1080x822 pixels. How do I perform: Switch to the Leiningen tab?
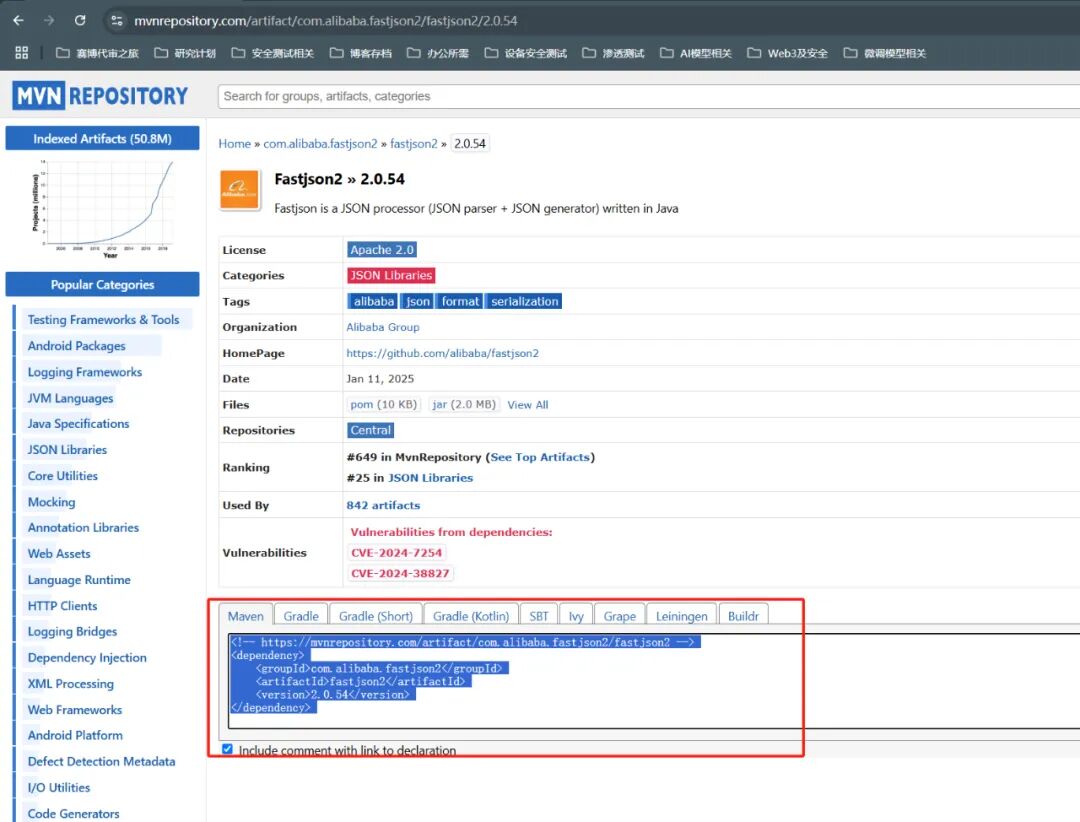pyautogui.click(x=682, y=616)
